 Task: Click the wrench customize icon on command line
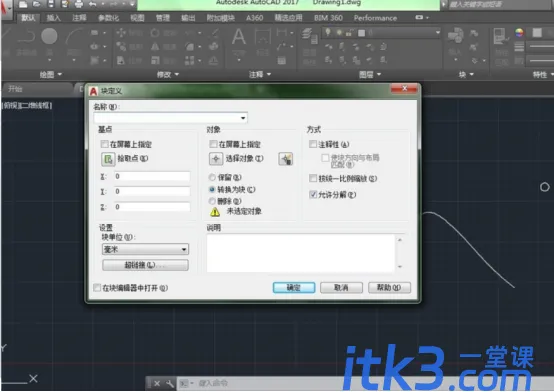pos(170,383)
